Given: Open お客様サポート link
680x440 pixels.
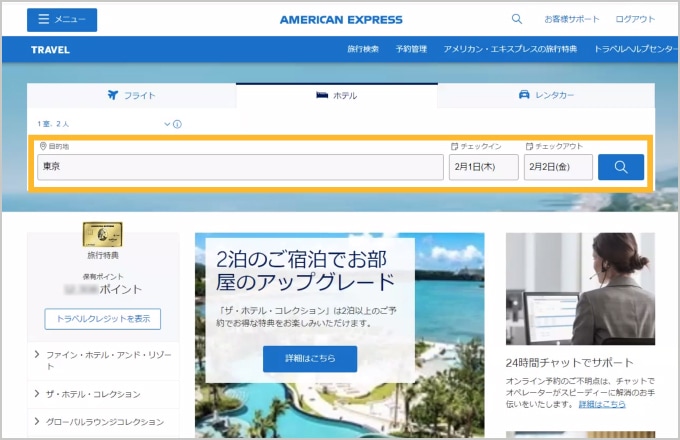Looking at the screenshot, I should 572,19.
